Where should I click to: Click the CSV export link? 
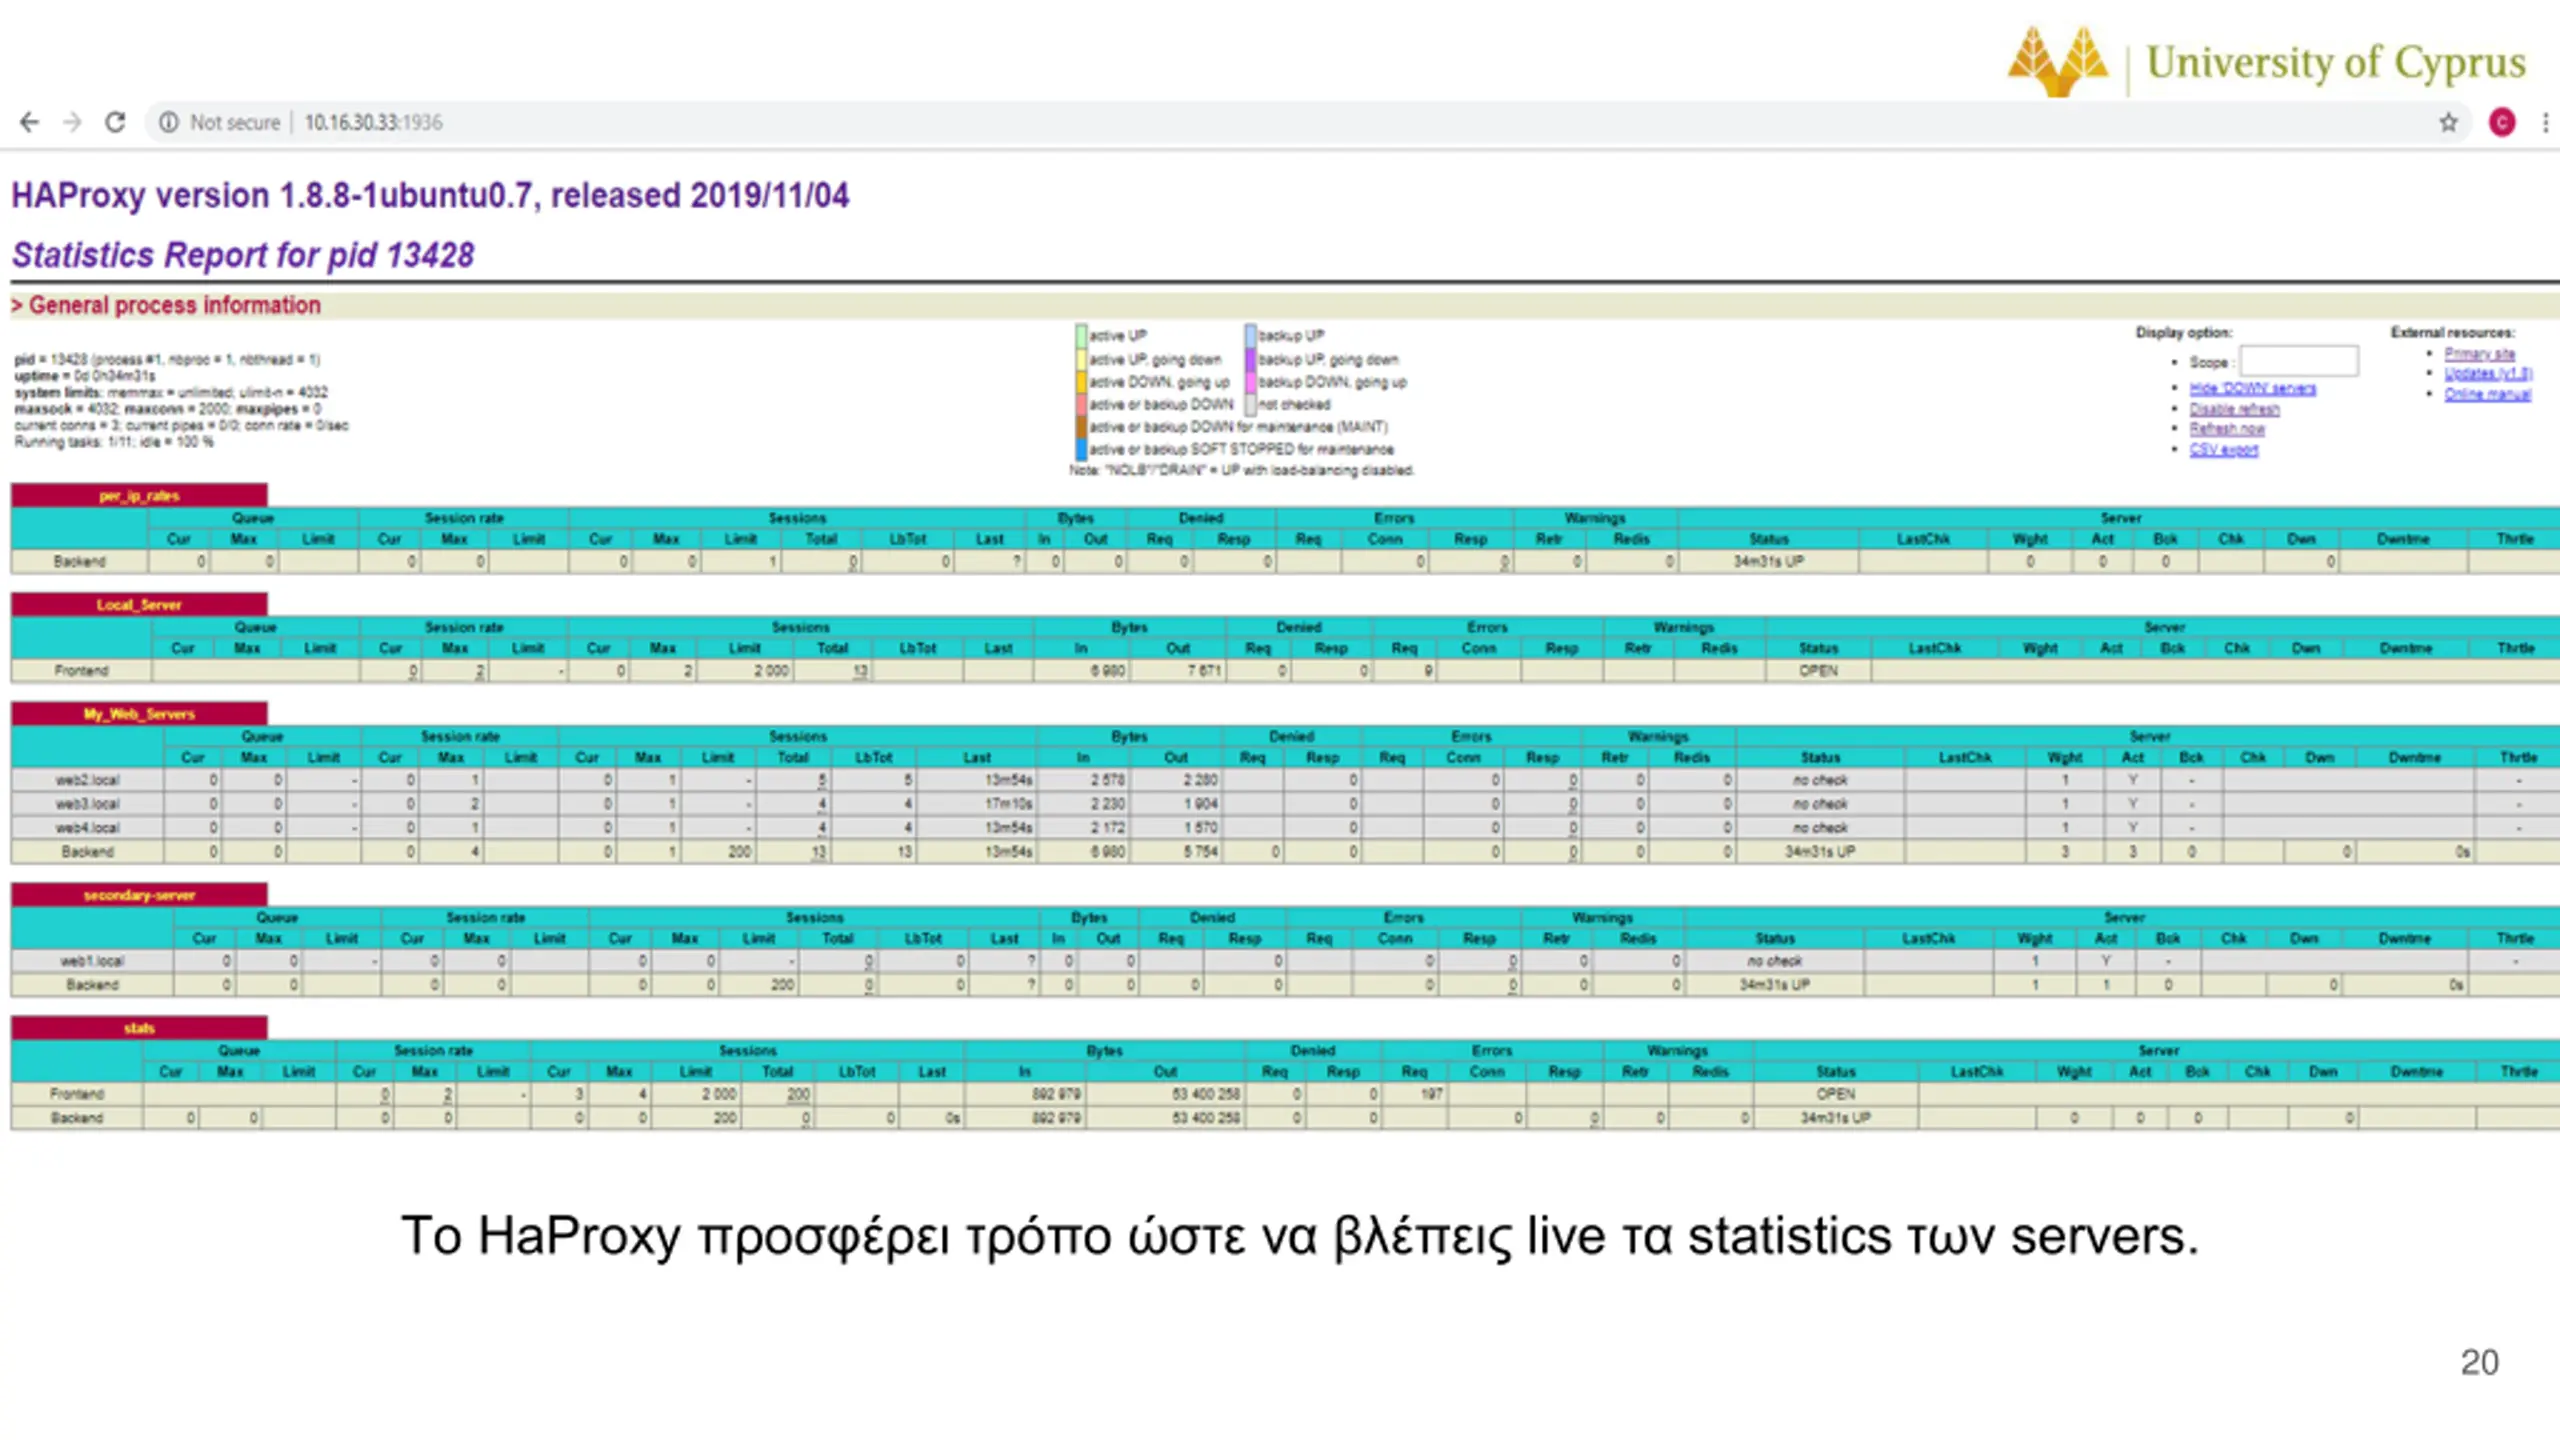(2223, 449)
